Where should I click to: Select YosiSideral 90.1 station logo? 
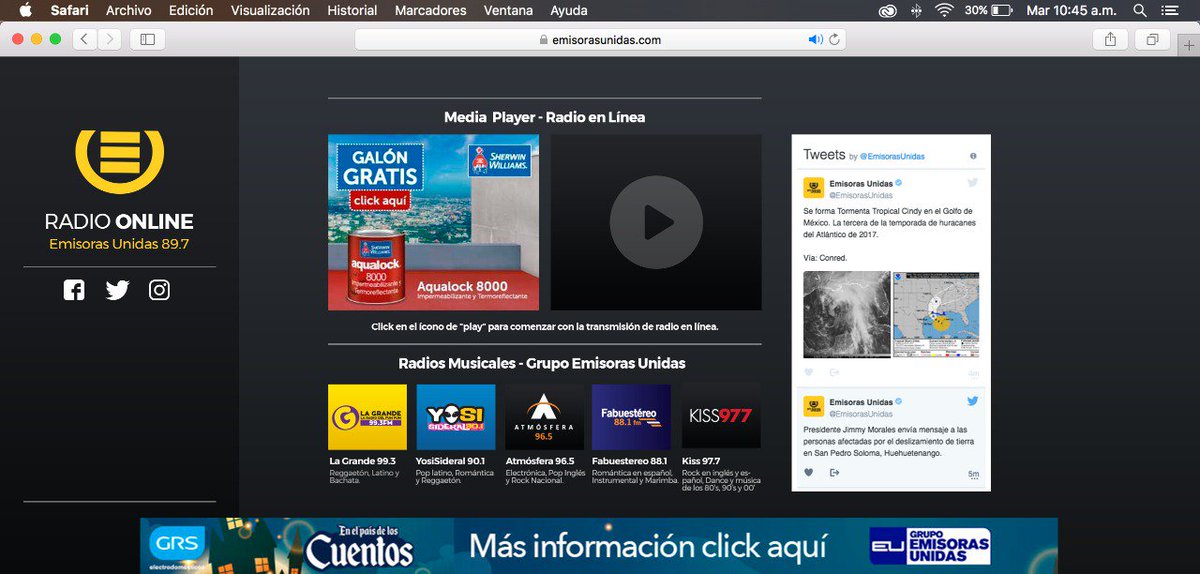(455, 417)
